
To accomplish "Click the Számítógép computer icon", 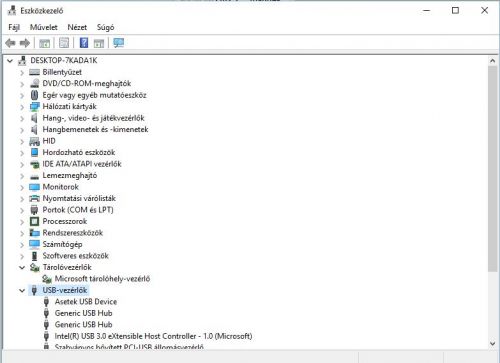I will (34, 244).
